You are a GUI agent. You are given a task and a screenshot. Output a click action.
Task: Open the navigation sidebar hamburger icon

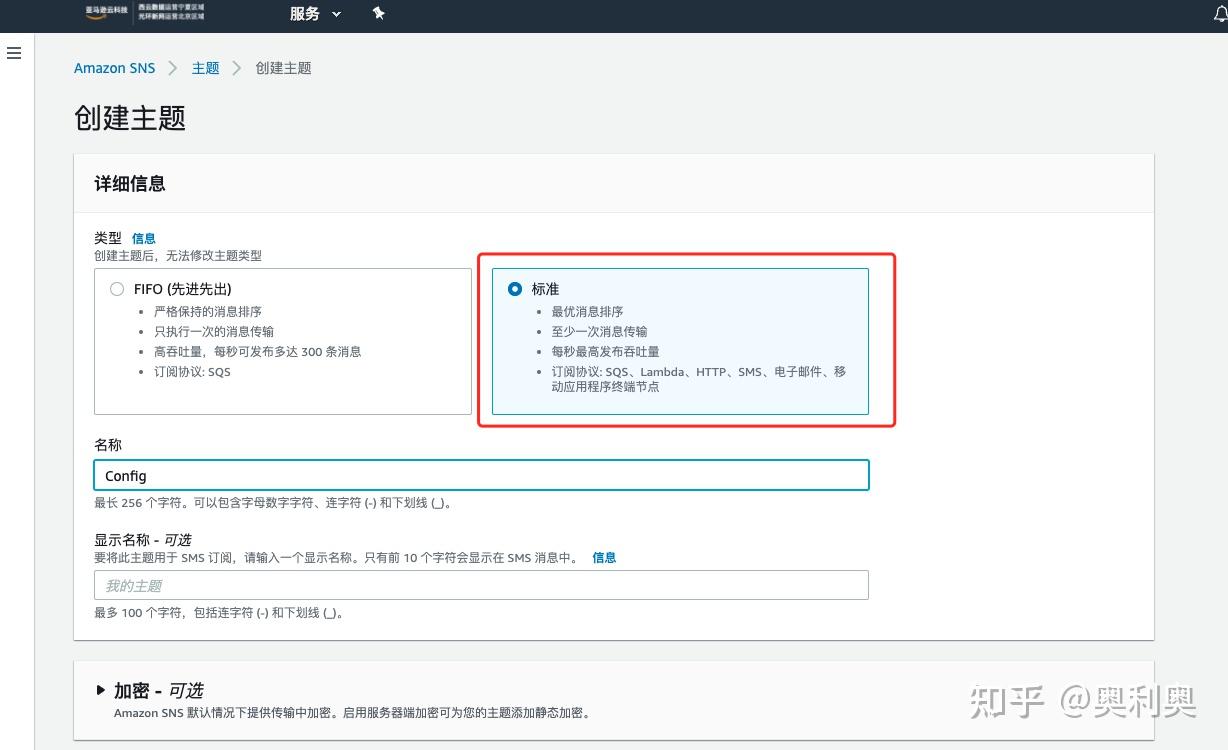[13, 53]
